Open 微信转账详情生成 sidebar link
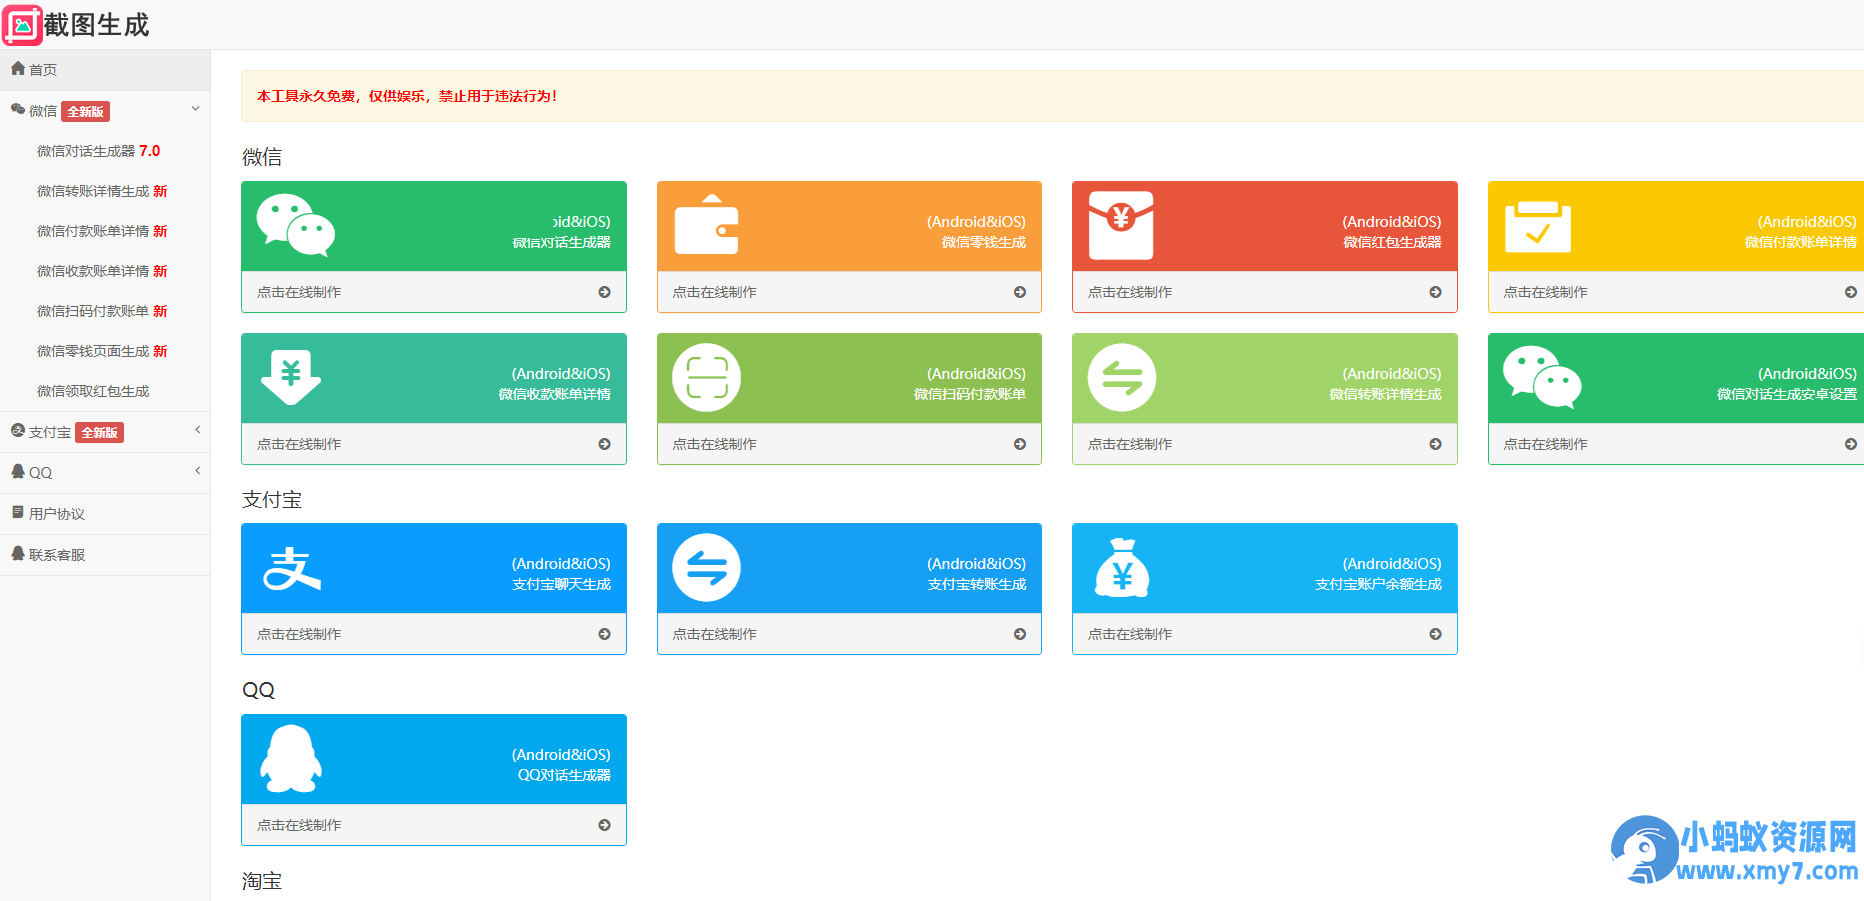The height and width of the screenshot is (901, 1864). pos(101,191)
